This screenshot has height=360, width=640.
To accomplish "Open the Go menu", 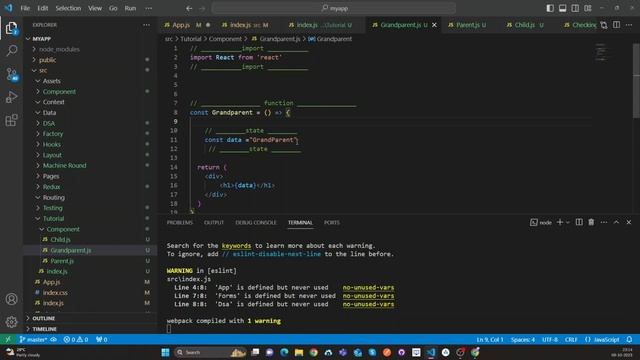I will pos(113,8).
